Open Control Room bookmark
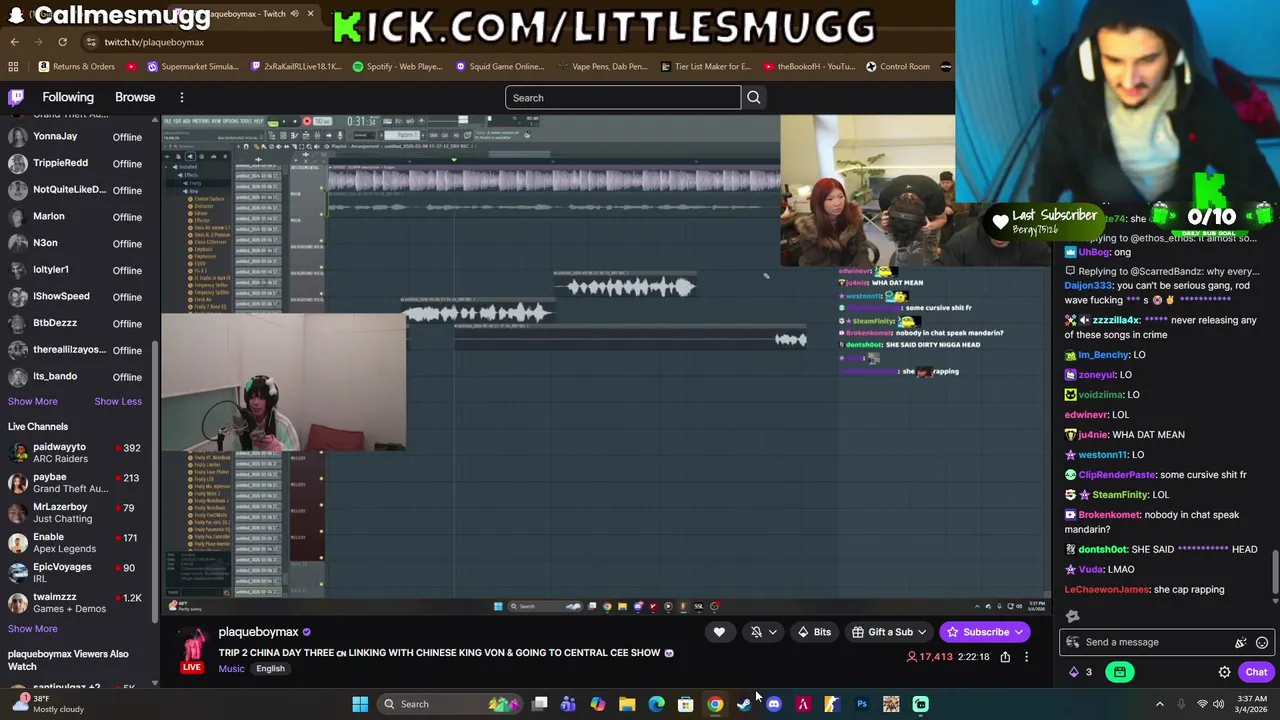 [x=897, y=67]
